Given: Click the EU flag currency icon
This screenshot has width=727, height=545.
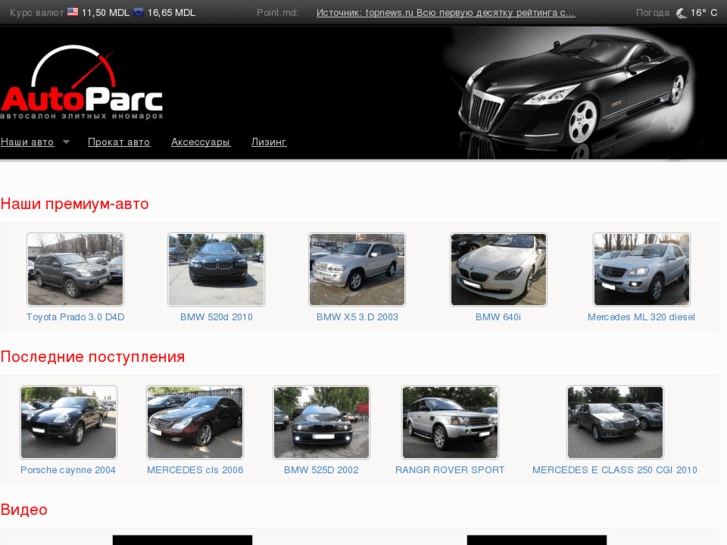Looking at the screenshot, I should tap(139, 12).
